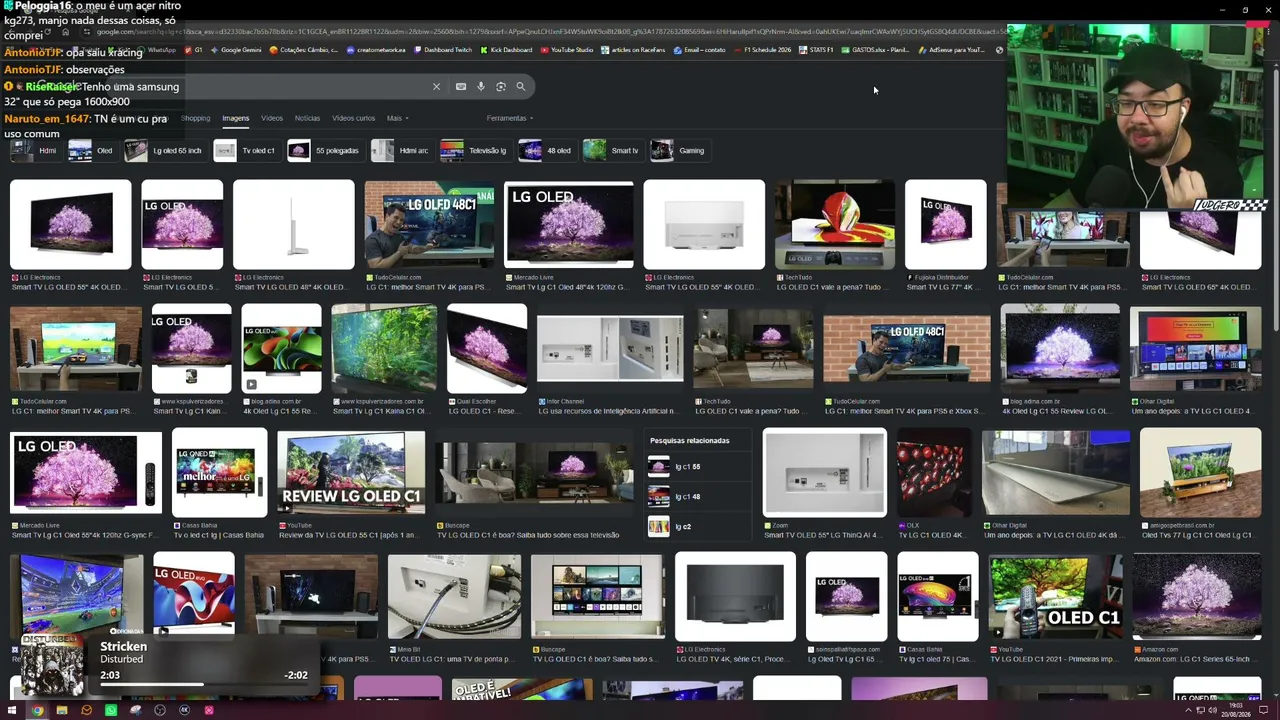The image size is (1280, 720).
Task: Expand the Mais dropdown menu
Action: pyautogui.click(x=397, y=118)
